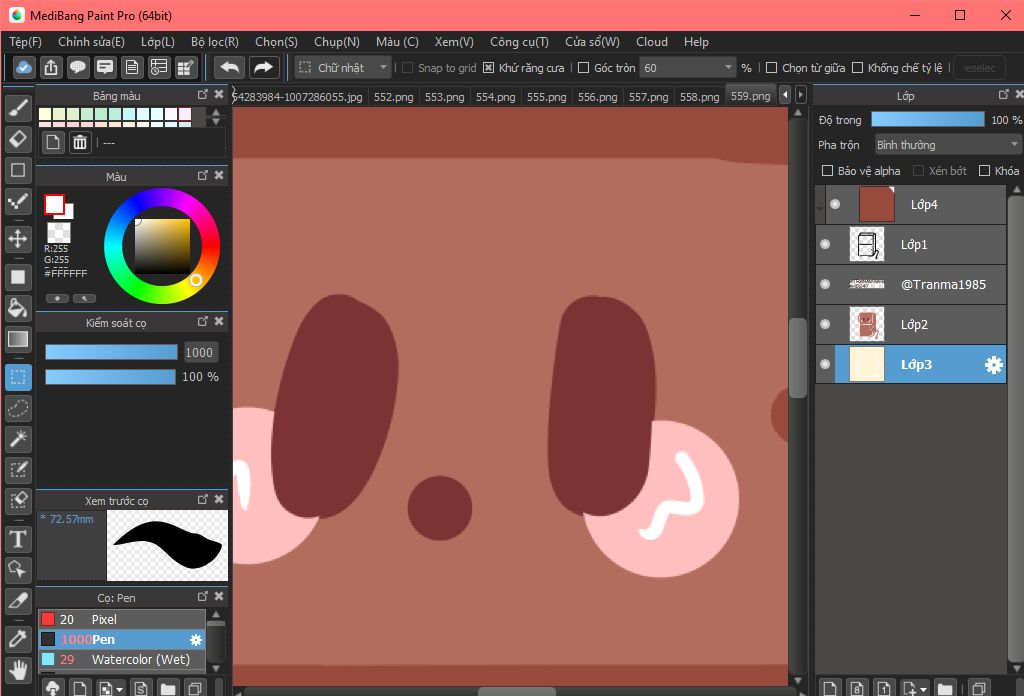Undock the Xem trước cọ panel
The width and height of the screenshot is (1024, 696).
[x=202, y=499]
